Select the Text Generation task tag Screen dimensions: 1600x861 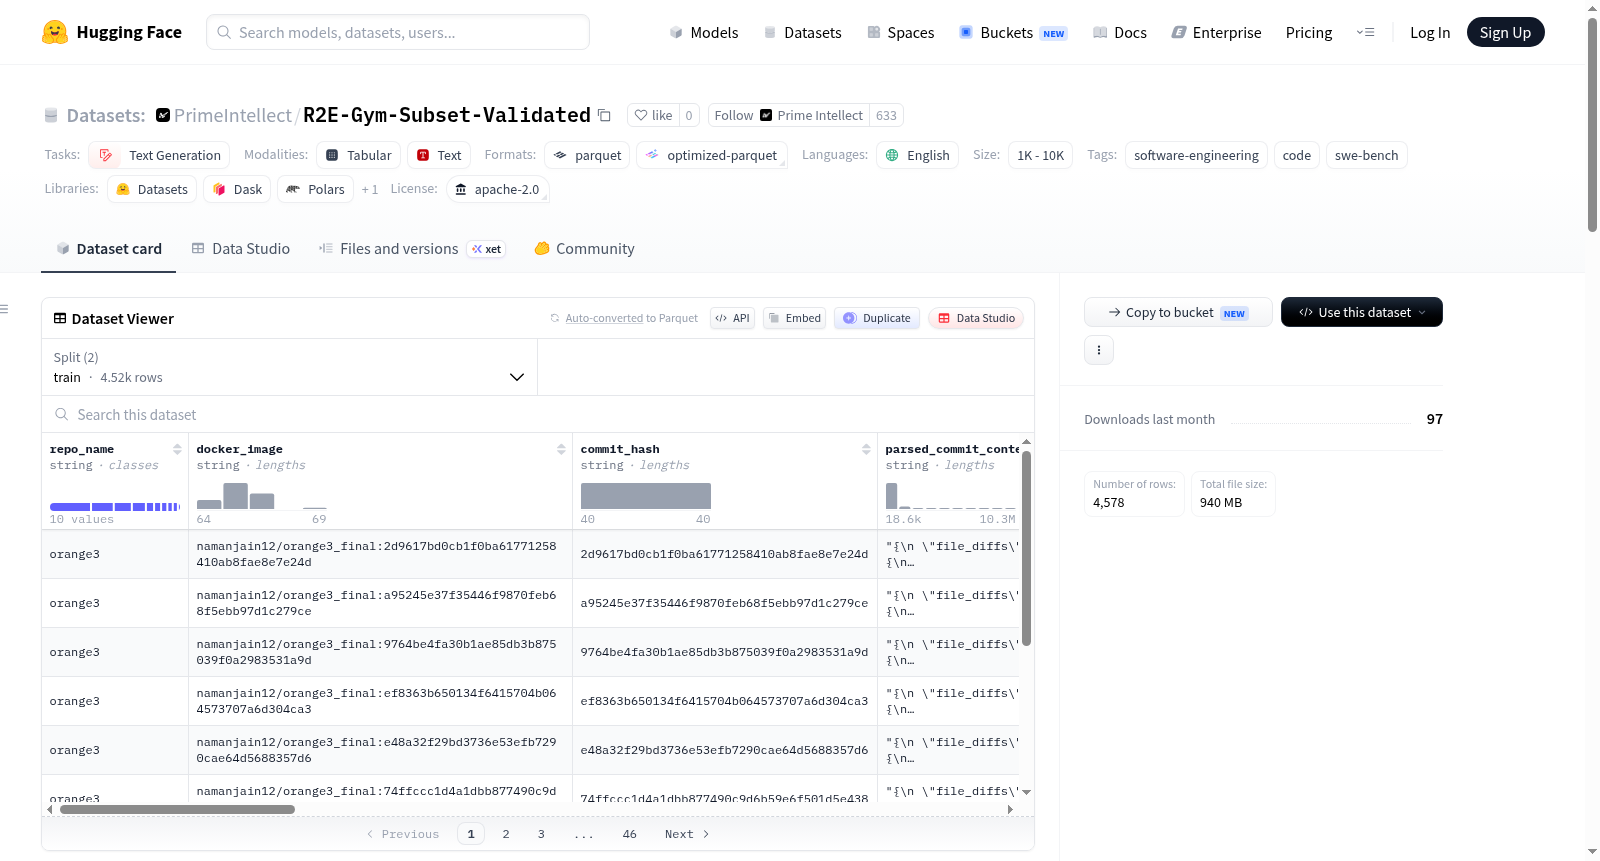[159, 155]
